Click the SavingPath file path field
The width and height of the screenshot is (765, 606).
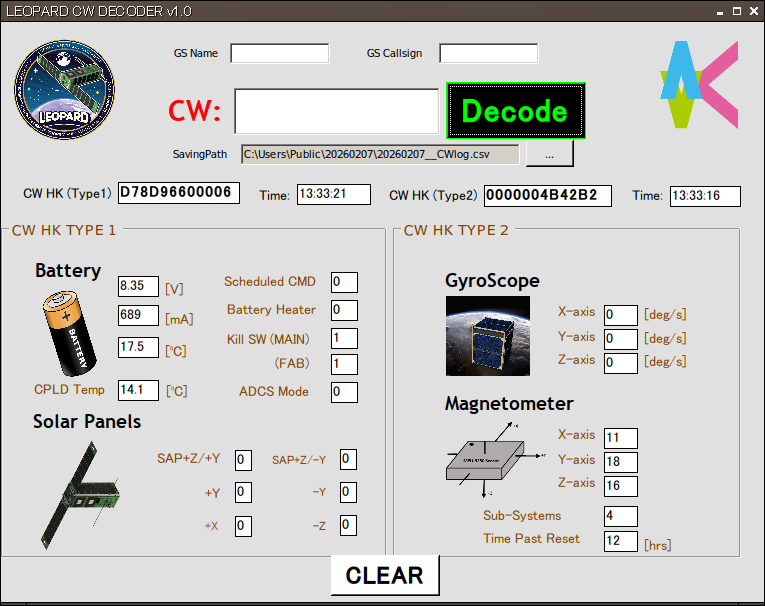(379, 154)
